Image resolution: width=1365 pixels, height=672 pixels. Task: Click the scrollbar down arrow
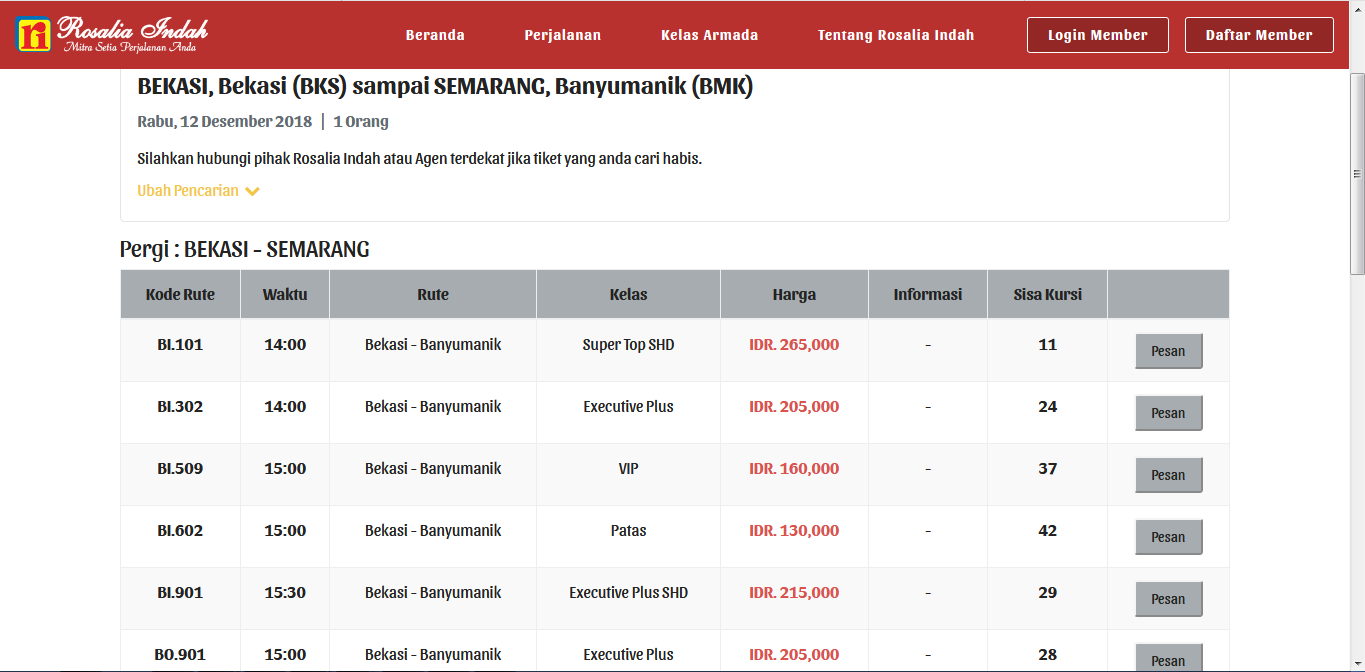pyautogui.click(x=1356, y=663)
